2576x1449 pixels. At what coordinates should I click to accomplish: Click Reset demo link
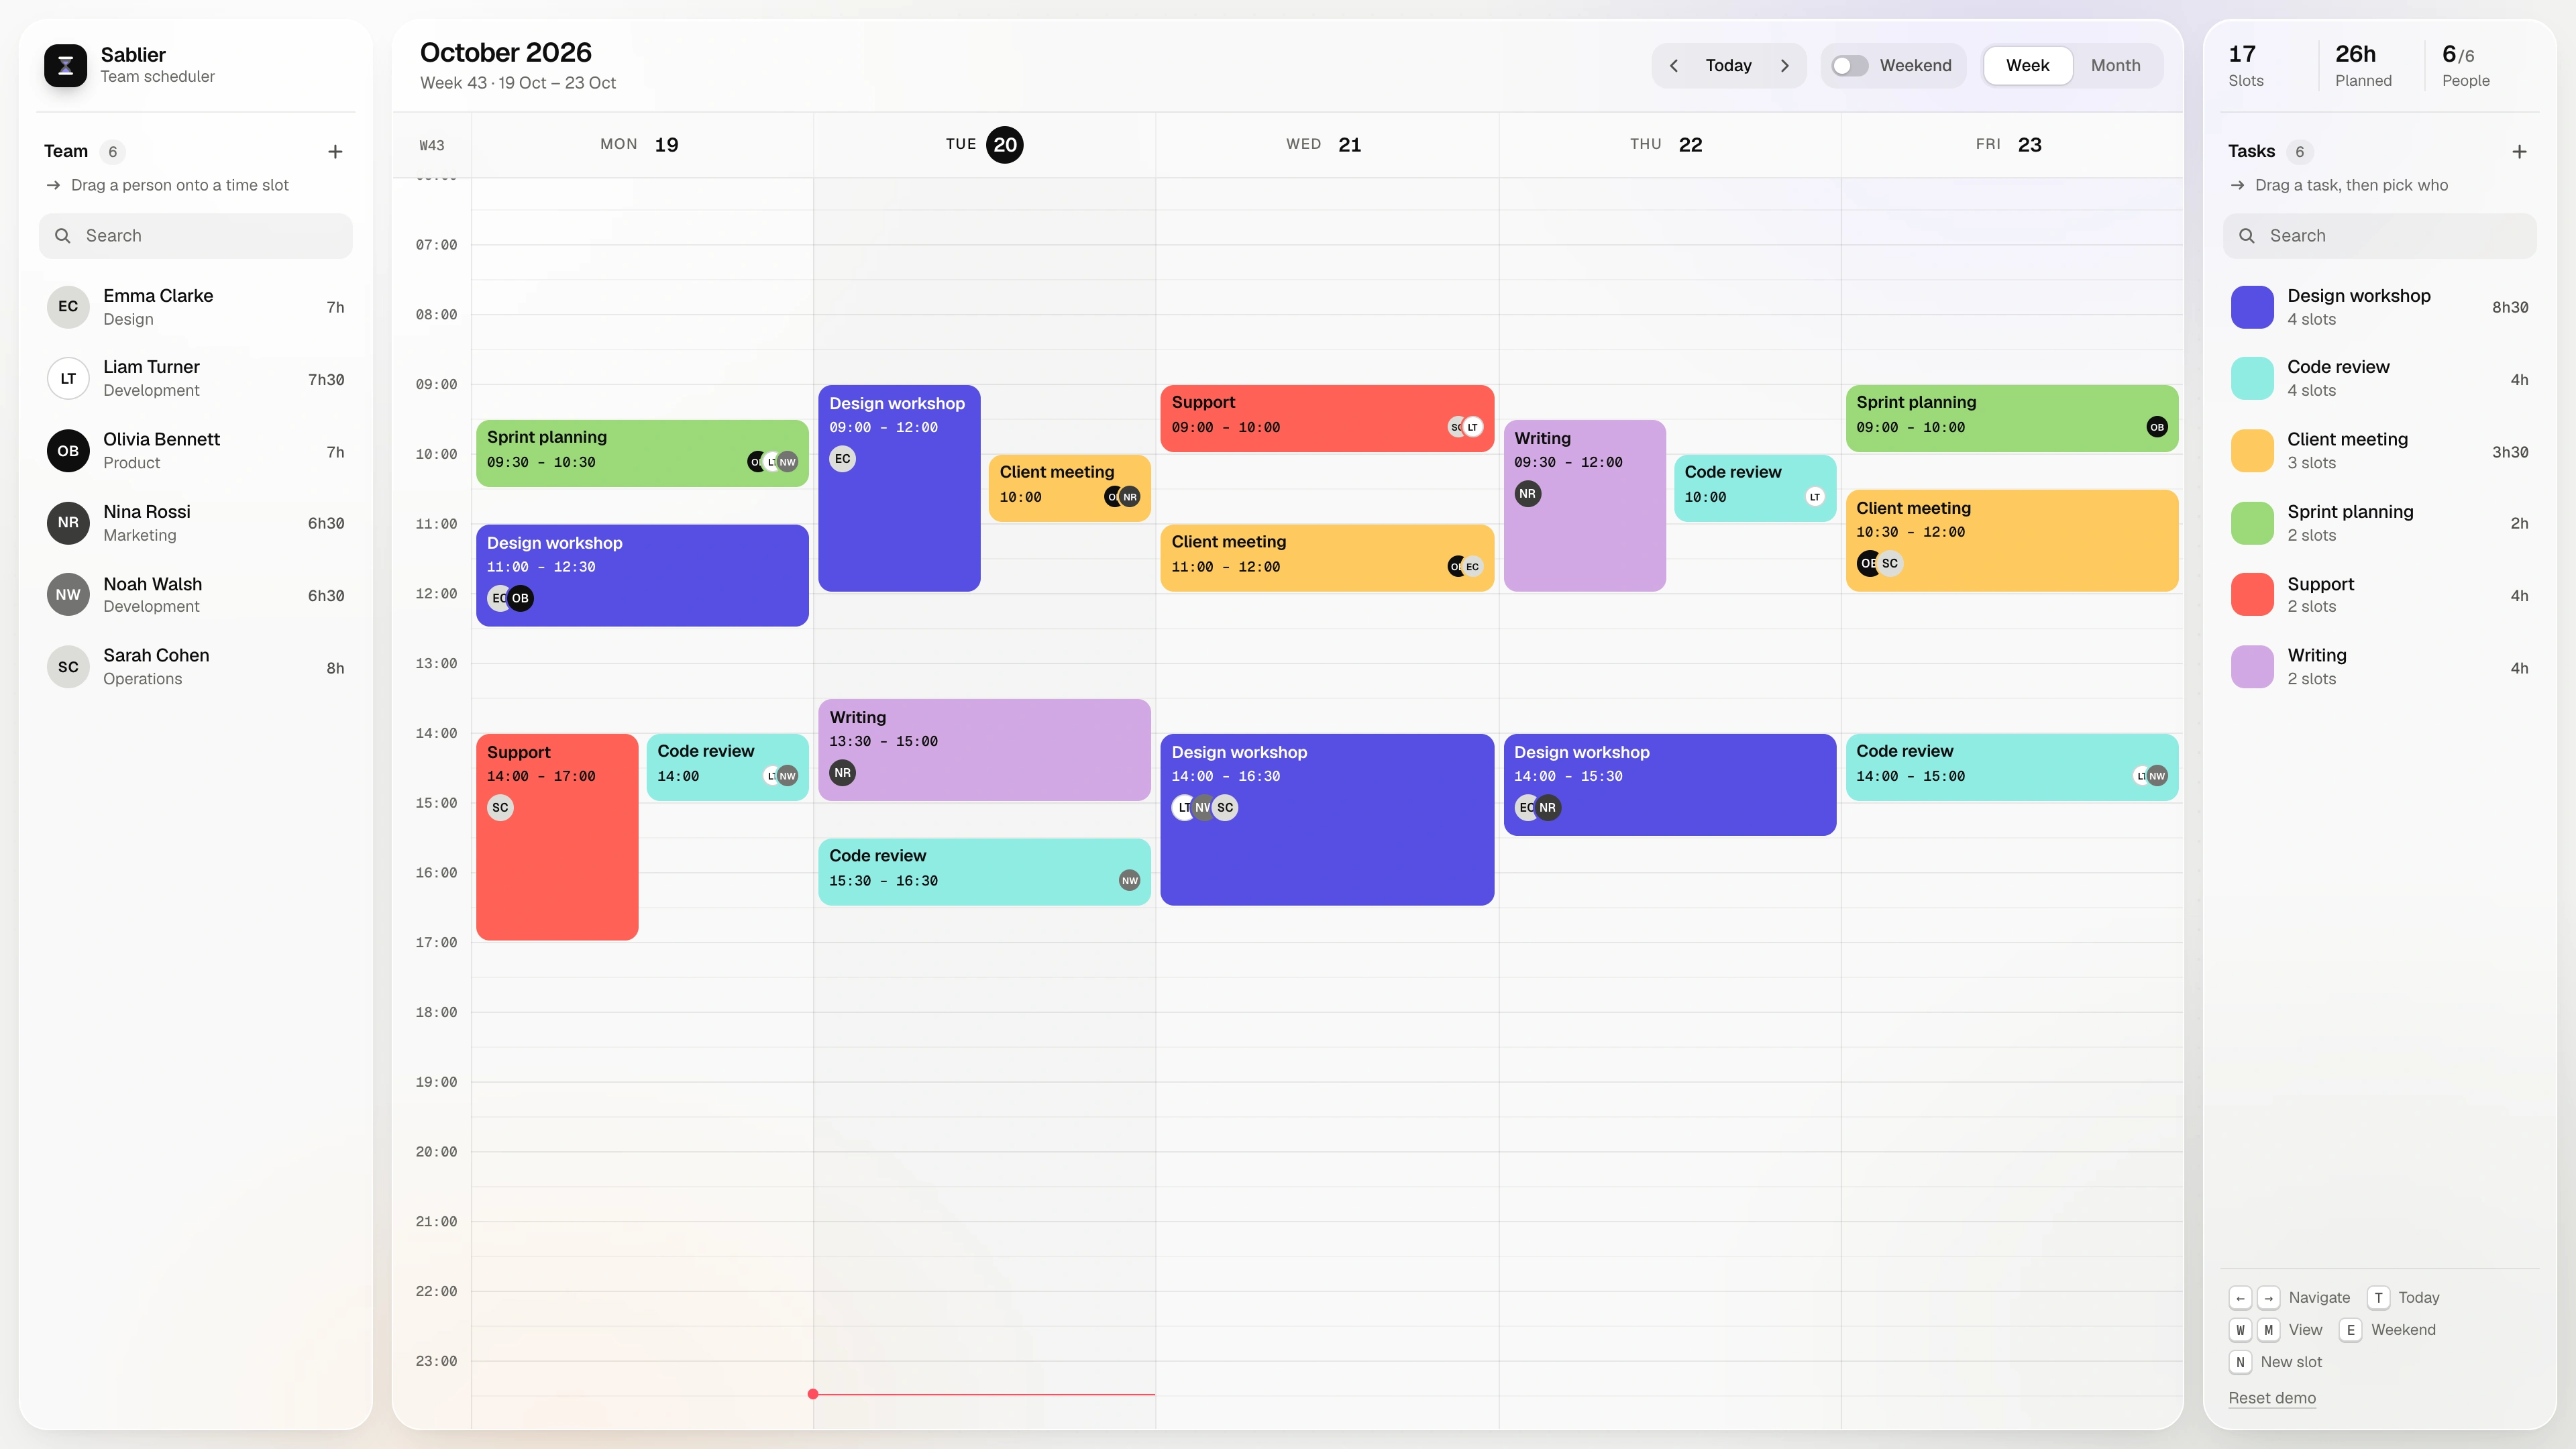click(2271, 1398)
